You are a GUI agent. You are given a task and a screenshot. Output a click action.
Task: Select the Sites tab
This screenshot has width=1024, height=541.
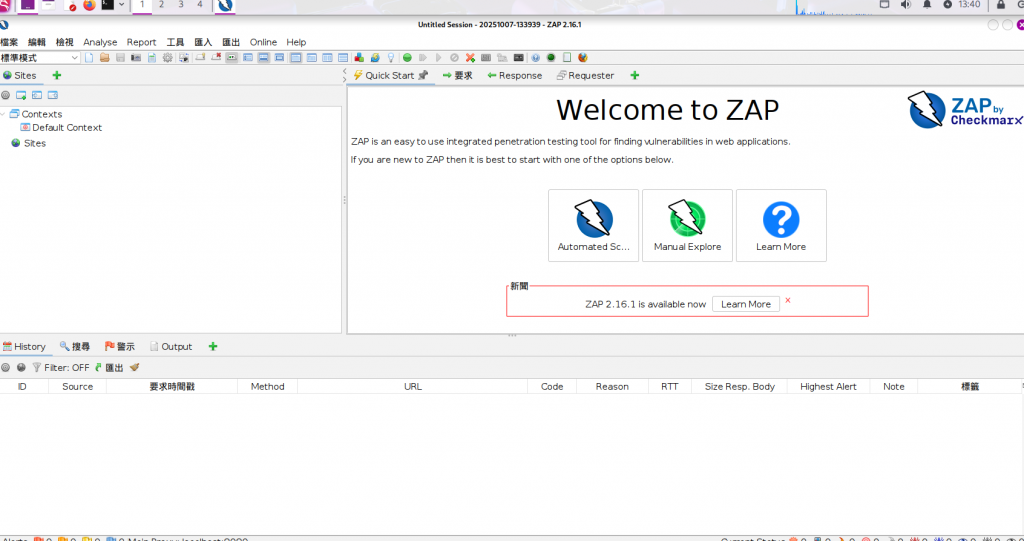(20, 75)
